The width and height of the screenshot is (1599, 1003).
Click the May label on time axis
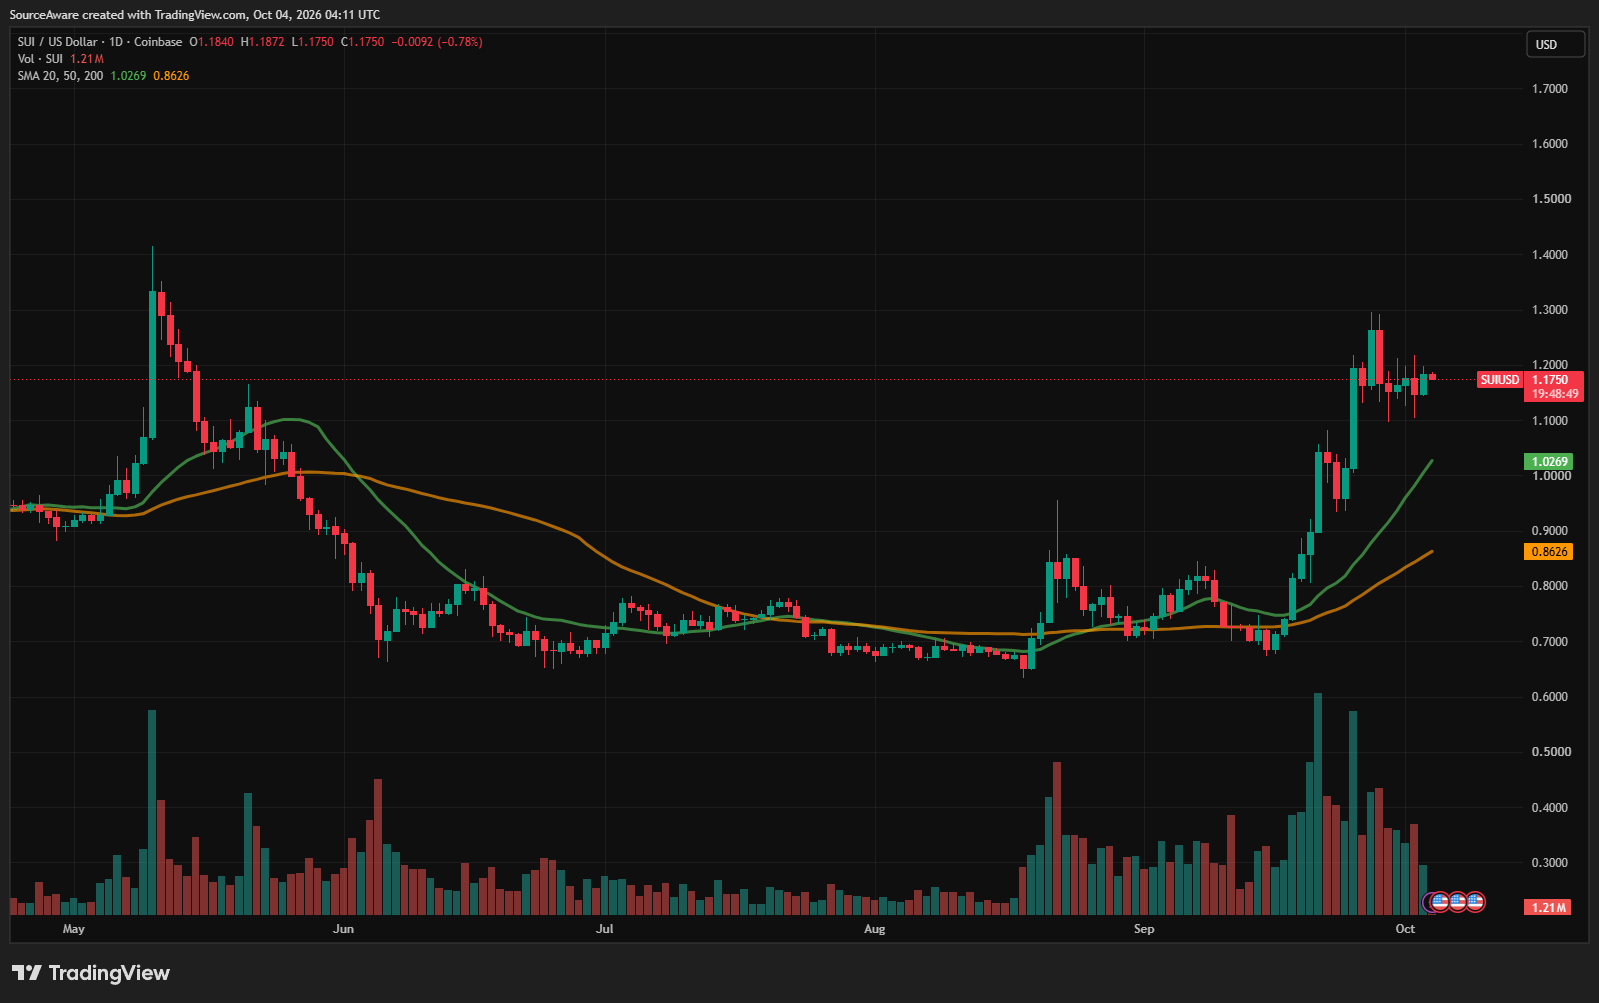pos(74,929)
